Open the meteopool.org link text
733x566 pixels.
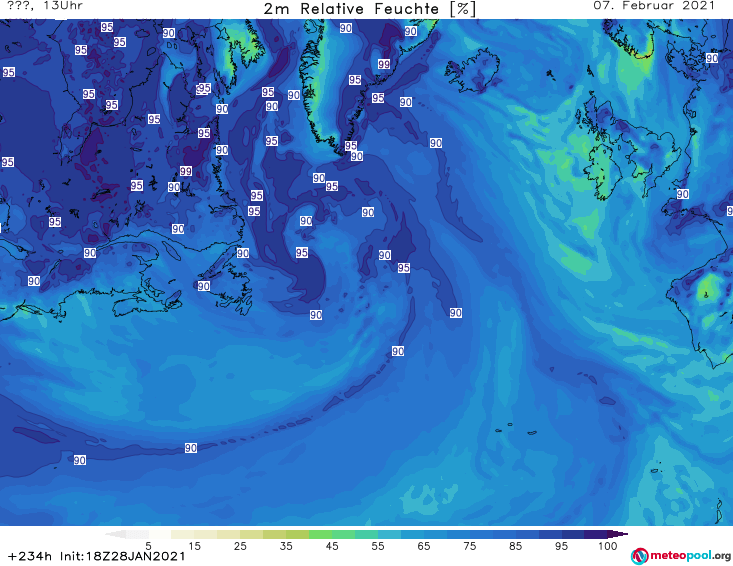coord(691,556)
